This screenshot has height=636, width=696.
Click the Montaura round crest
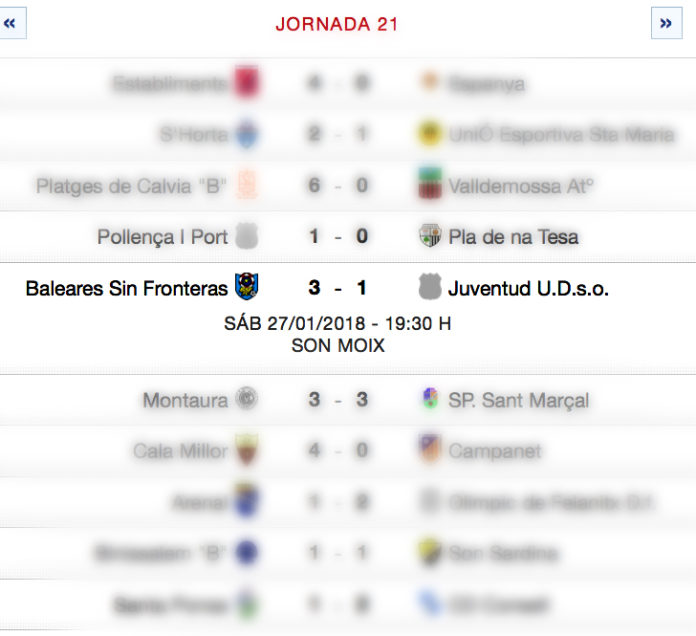tap(246, 398)
